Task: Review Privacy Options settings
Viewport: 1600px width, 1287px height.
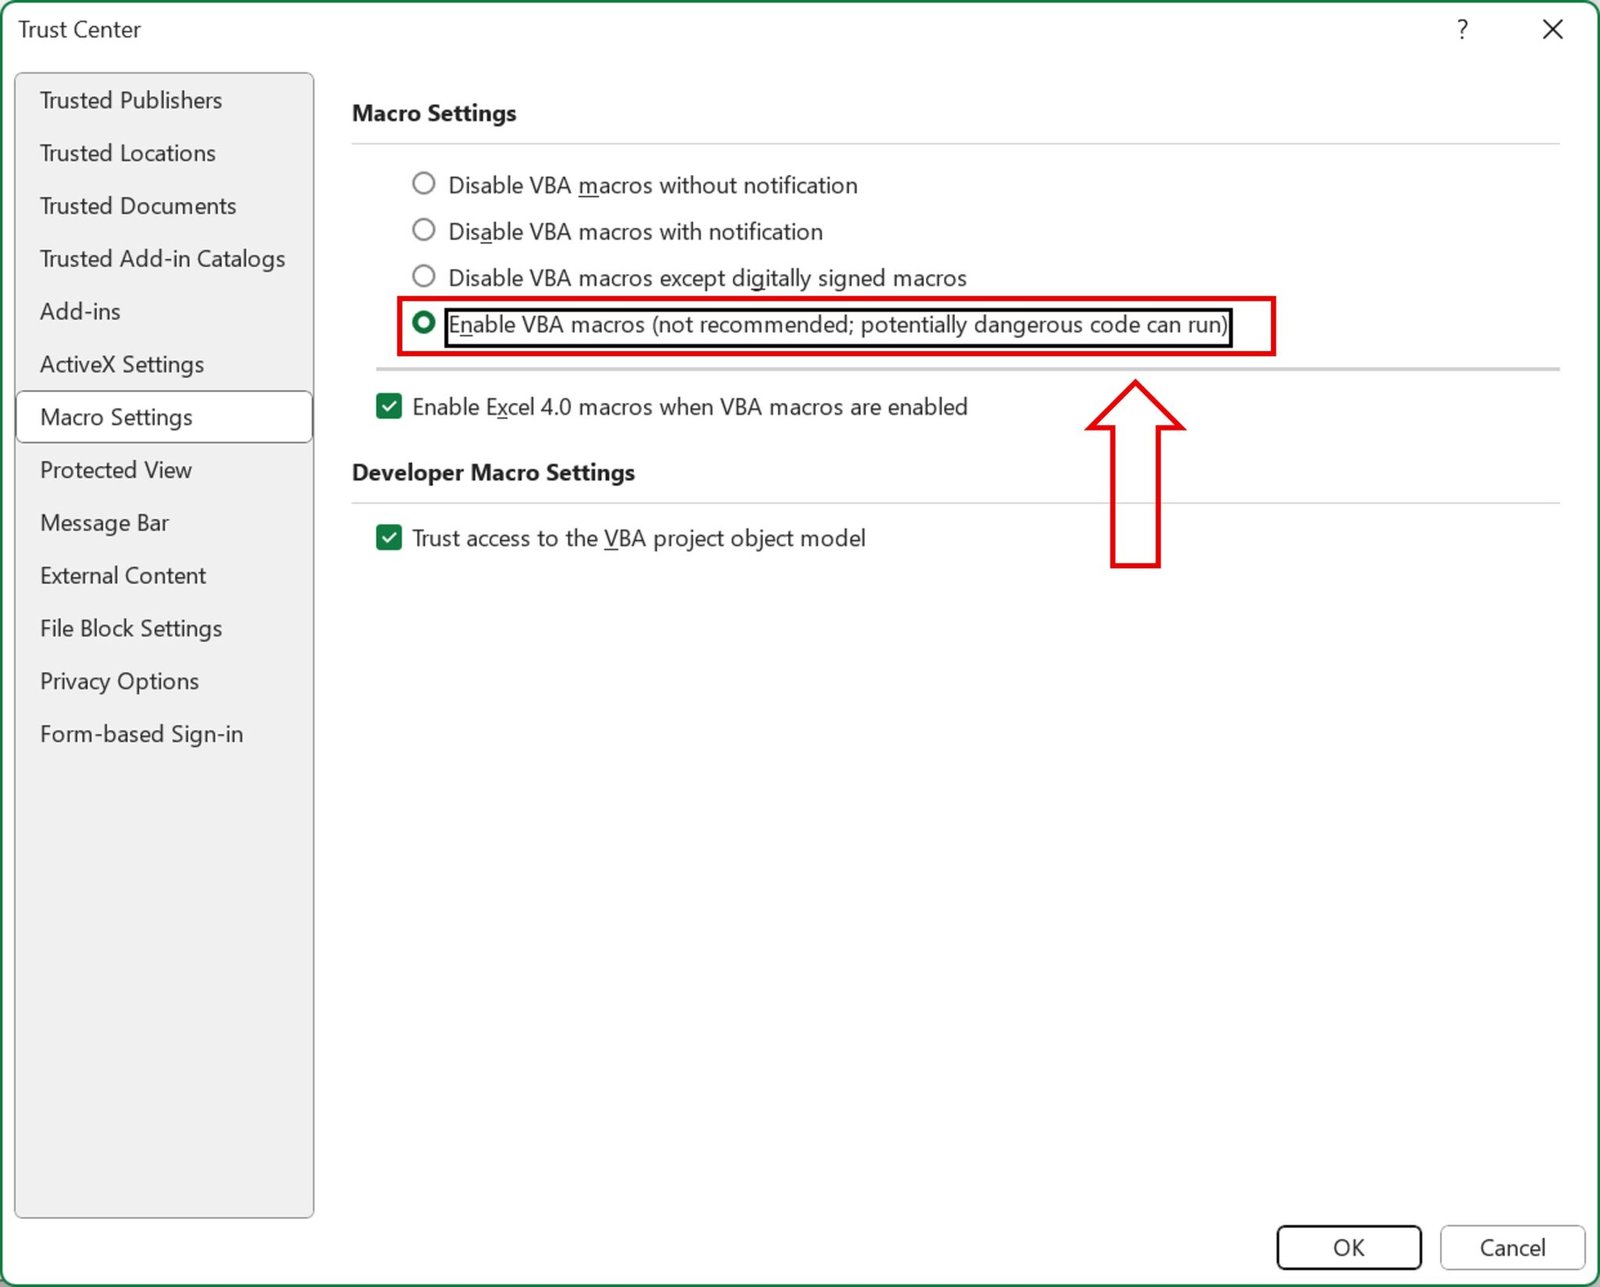Action: (x=119, y=681)
